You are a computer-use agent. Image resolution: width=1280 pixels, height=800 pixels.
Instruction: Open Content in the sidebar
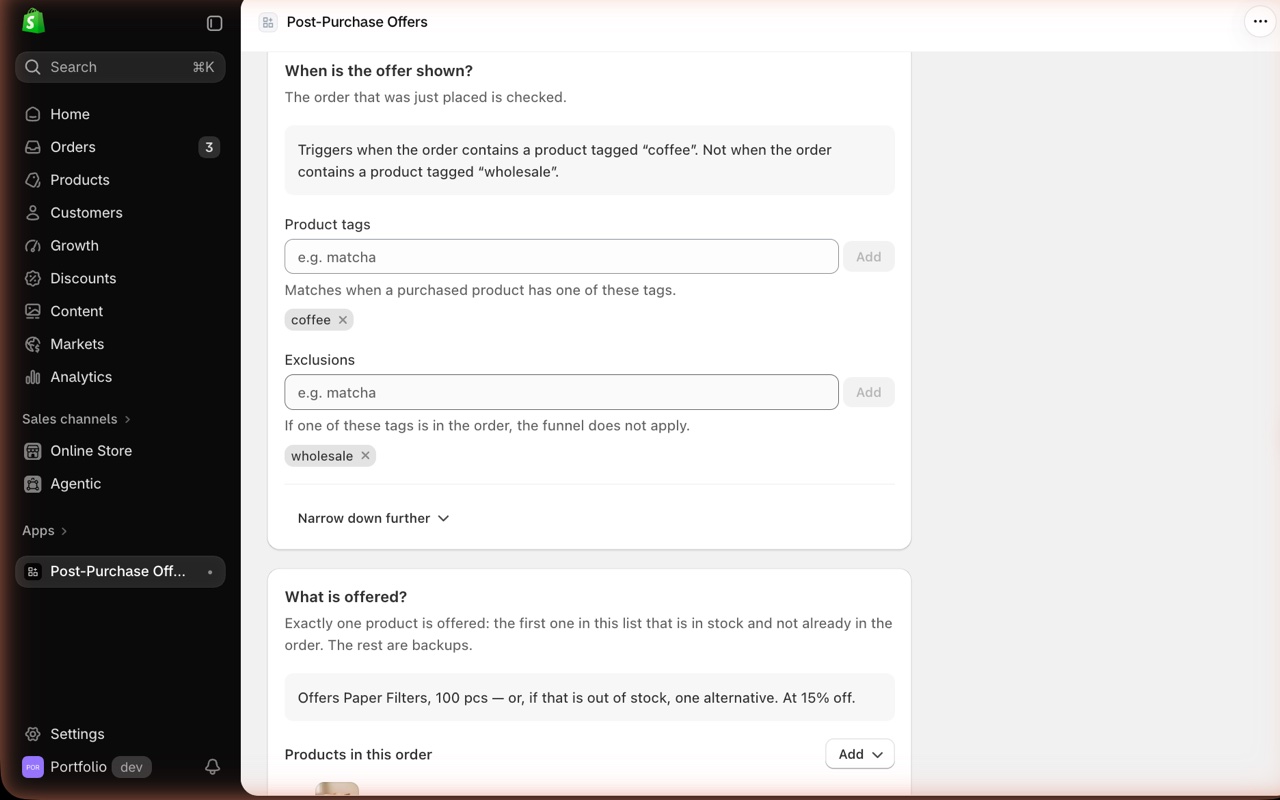120,311
